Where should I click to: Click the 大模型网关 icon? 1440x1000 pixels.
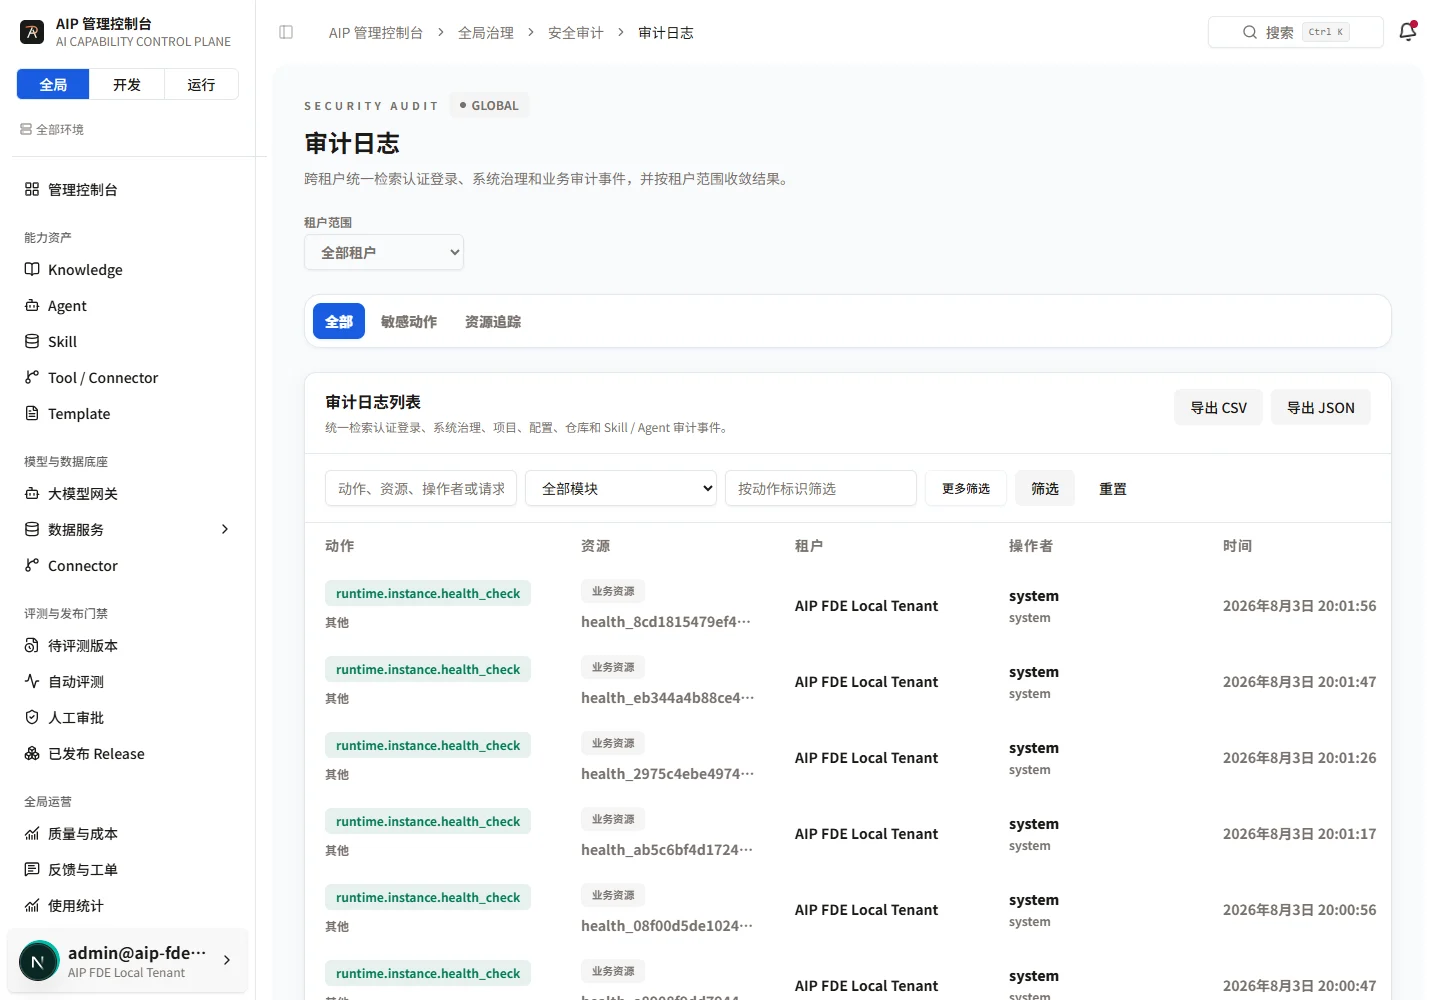pyautogui.click(x=32, y=493)
